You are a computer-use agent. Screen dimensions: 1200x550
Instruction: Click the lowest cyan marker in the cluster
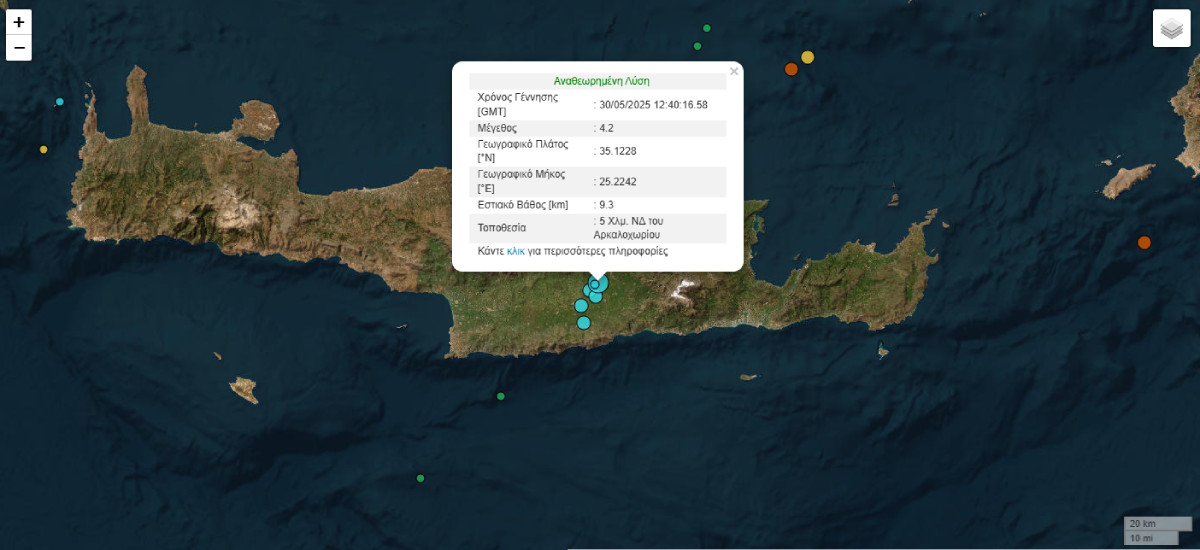click(584, 322)
